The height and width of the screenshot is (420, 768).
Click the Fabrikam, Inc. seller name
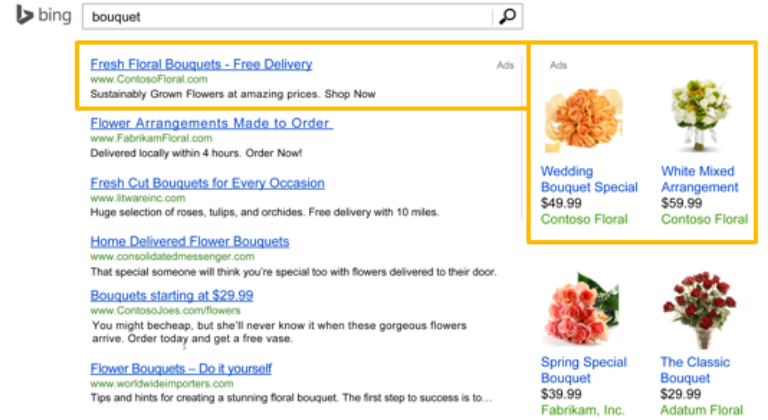[583, 410]
